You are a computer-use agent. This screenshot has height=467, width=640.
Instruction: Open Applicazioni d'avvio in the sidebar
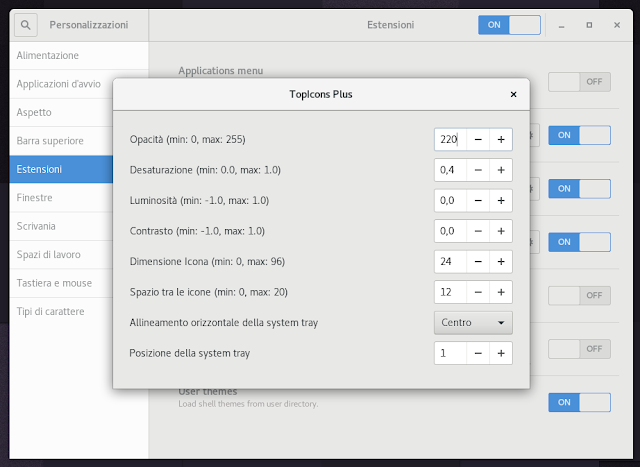coord(61,84)
